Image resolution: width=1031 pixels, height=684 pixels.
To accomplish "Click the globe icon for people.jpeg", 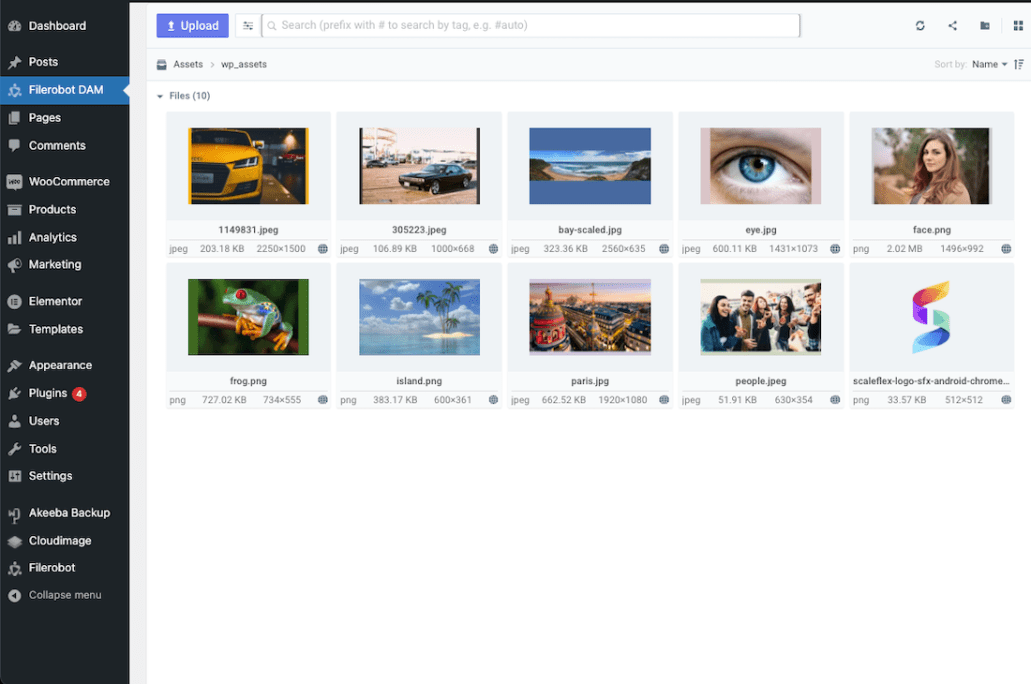I will (835, 400).
